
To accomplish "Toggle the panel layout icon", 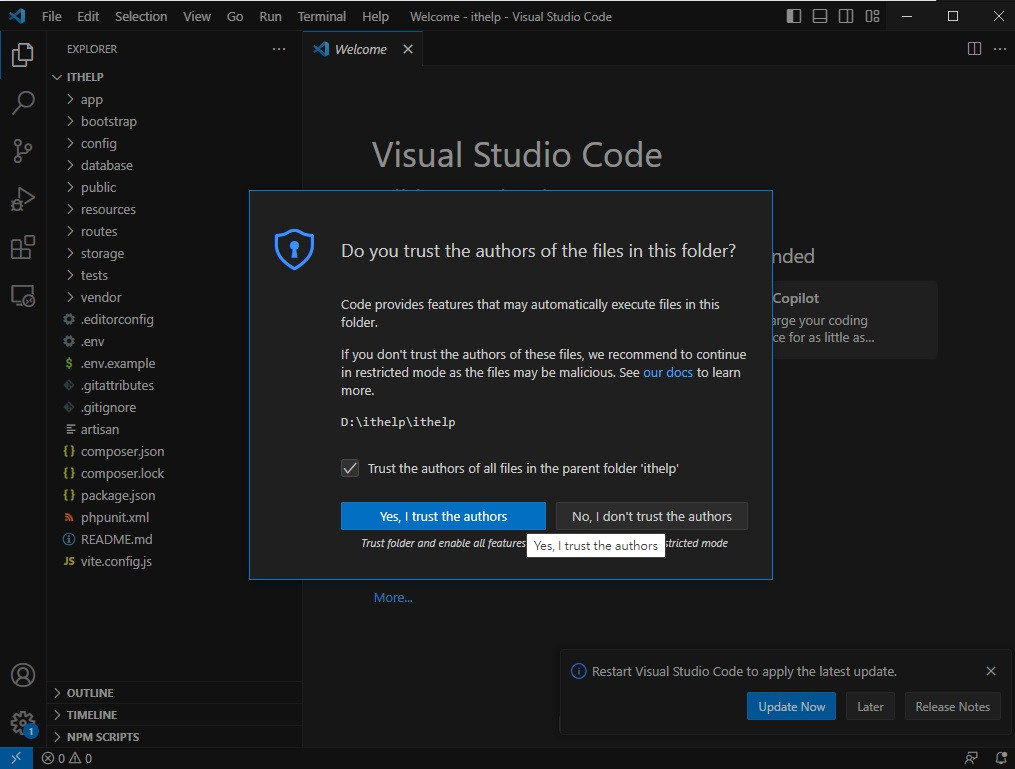I will (x=820, y=16).
